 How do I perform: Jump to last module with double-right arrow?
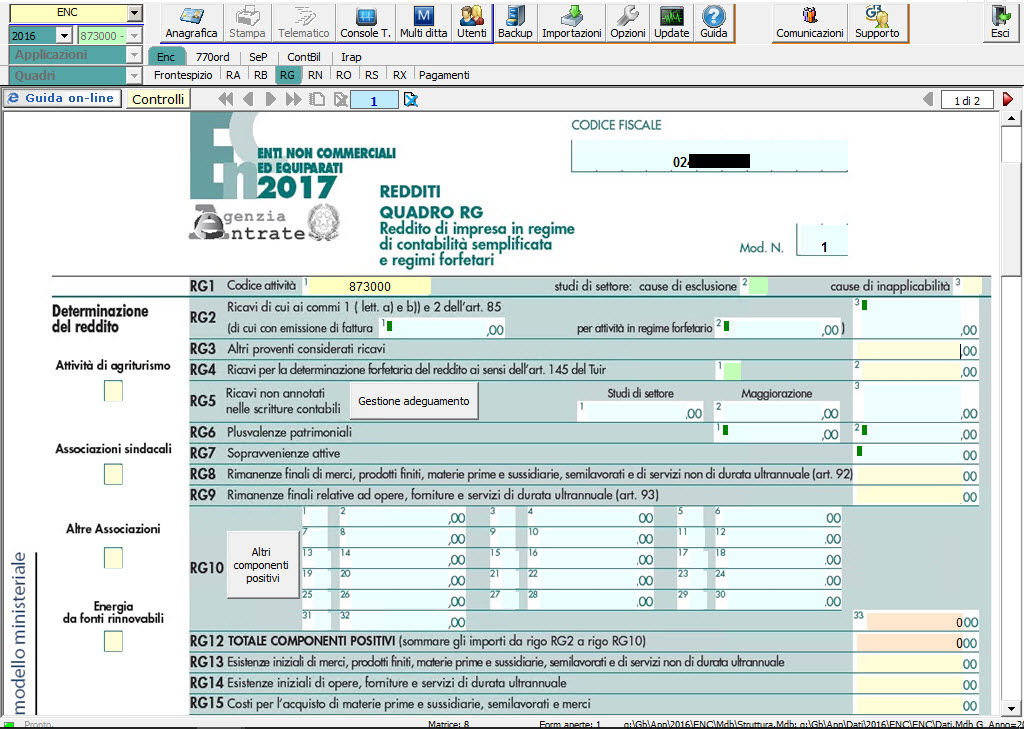click(x=294, y=99)
